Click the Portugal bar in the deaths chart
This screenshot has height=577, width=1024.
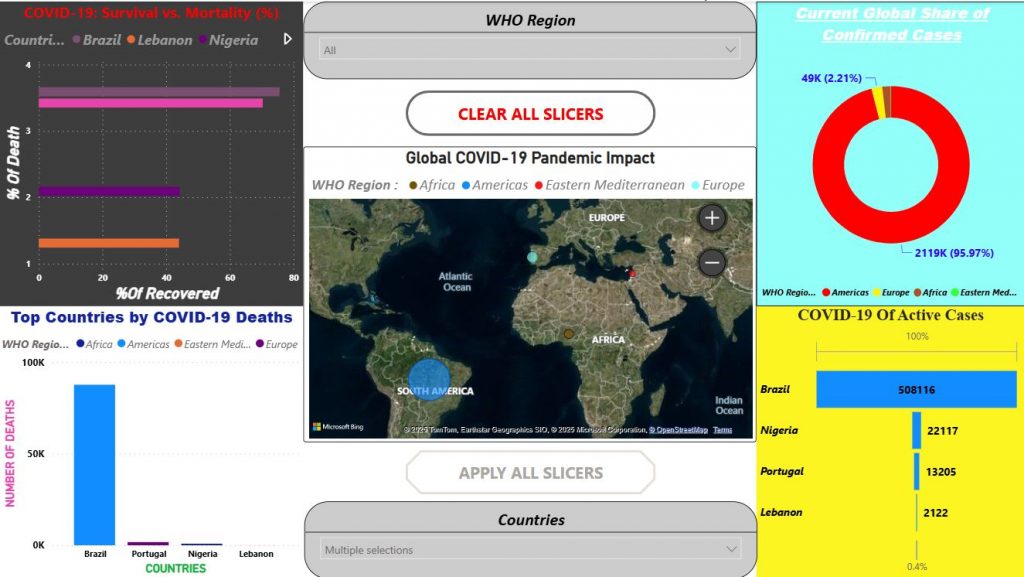(x=148, y=543)
